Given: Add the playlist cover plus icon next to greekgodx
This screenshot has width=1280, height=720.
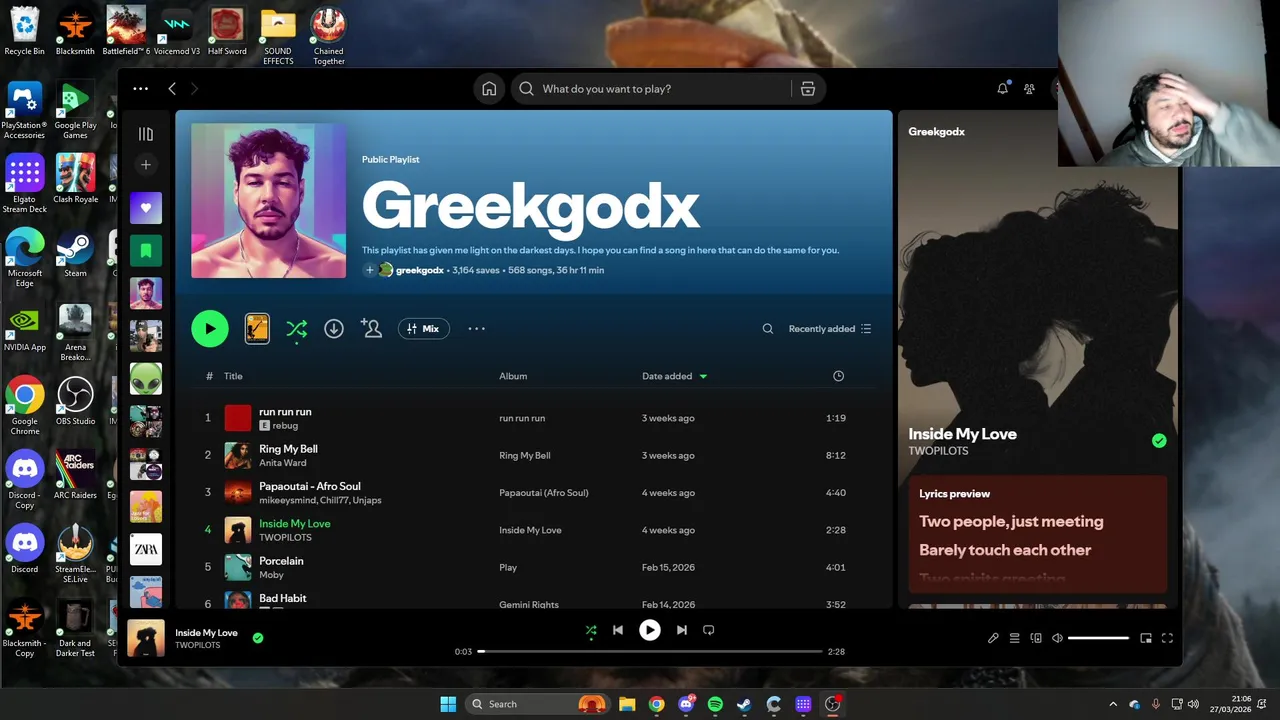Looking at the screenshot, I should 369,270.
